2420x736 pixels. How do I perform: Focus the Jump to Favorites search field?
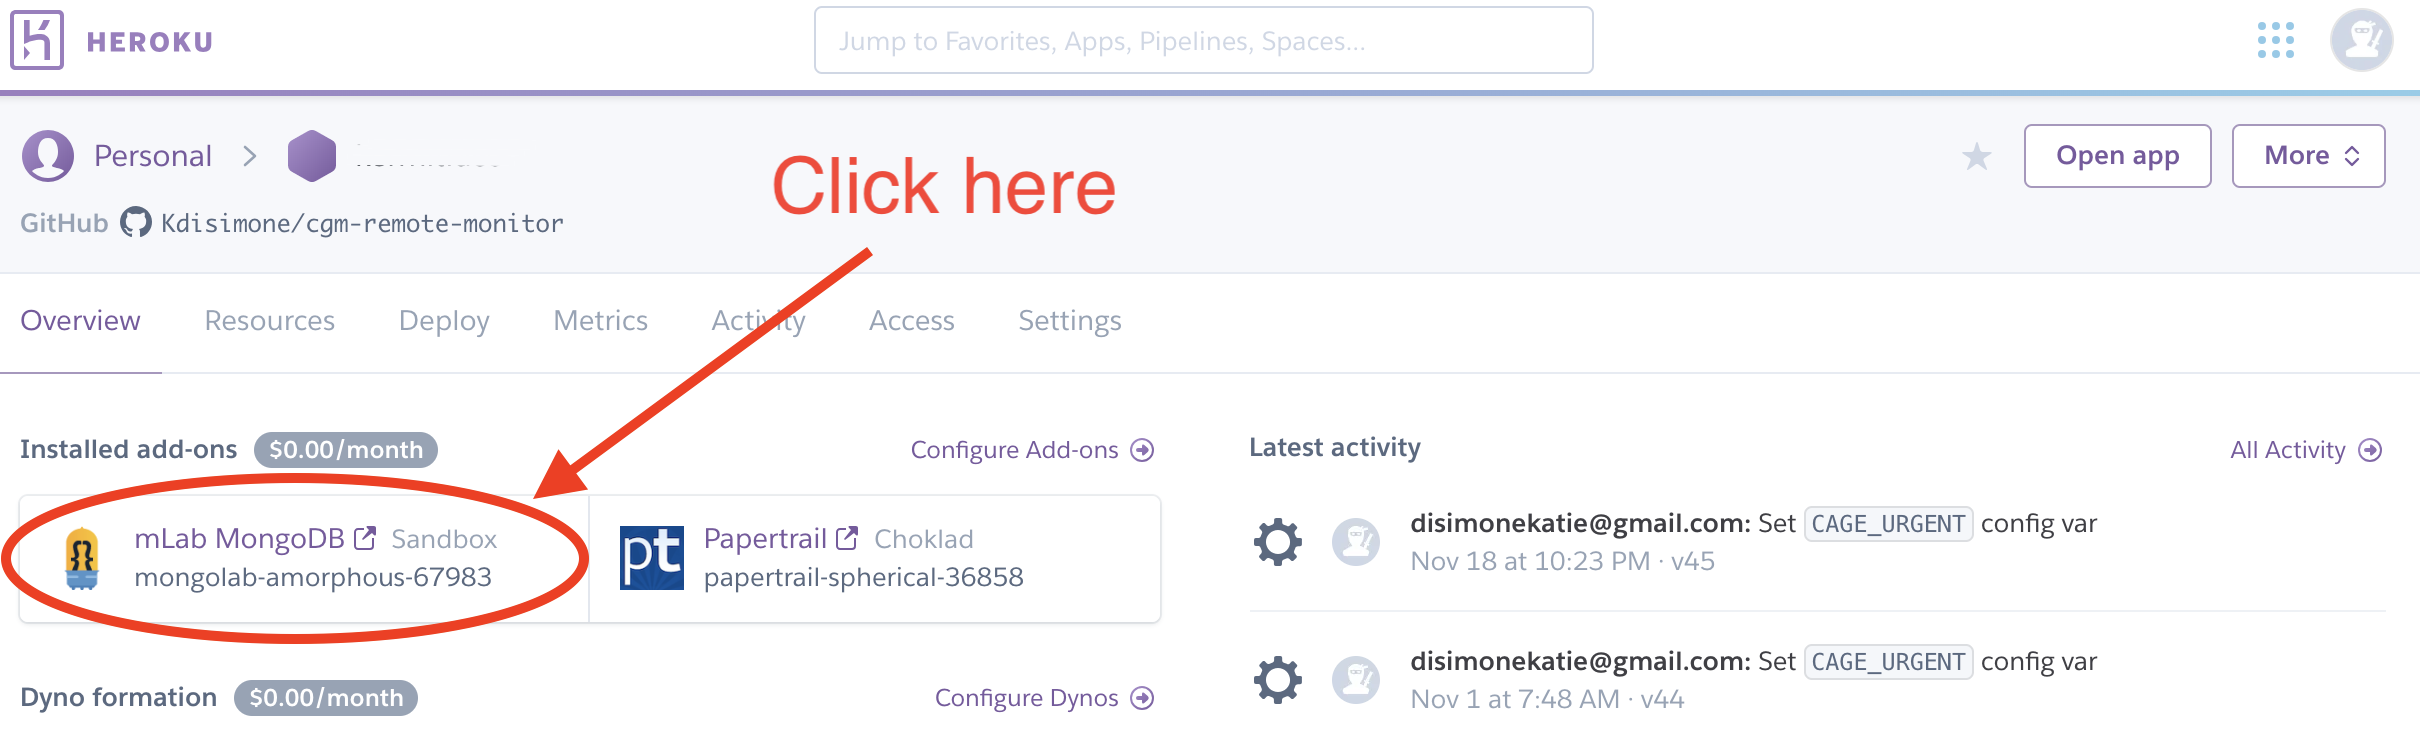1203,41
